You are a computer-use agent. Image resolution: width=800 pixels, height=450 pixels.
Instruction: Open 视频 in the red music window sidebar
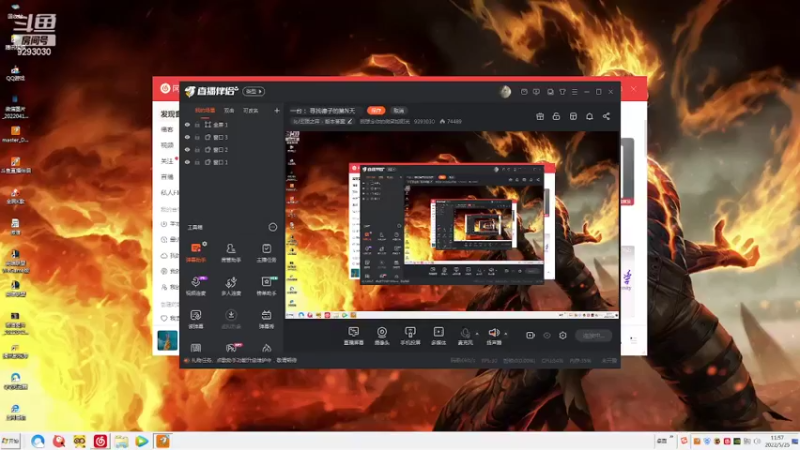167,145
